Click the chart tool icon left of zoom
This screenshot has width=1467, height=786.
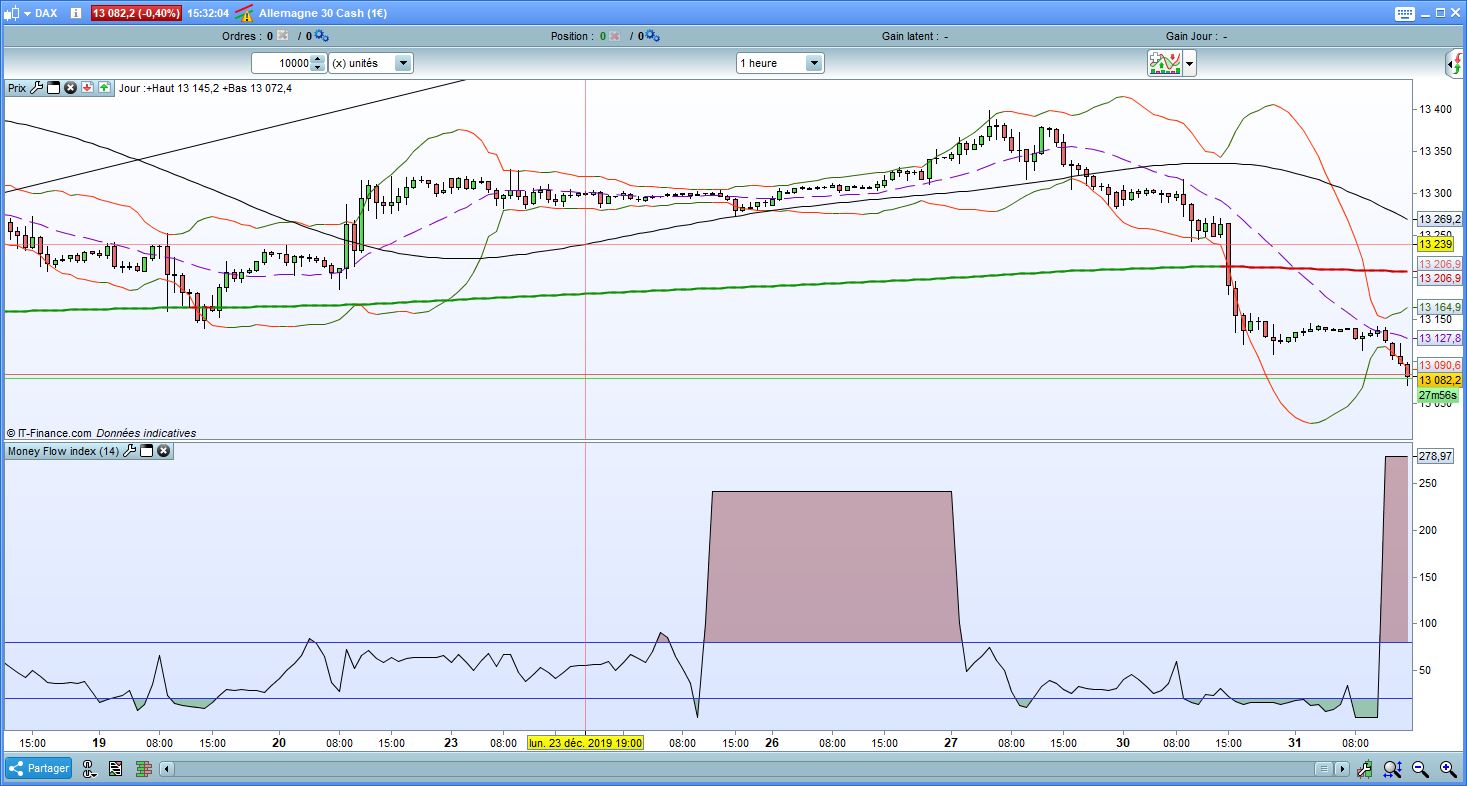click(1365, 768)
